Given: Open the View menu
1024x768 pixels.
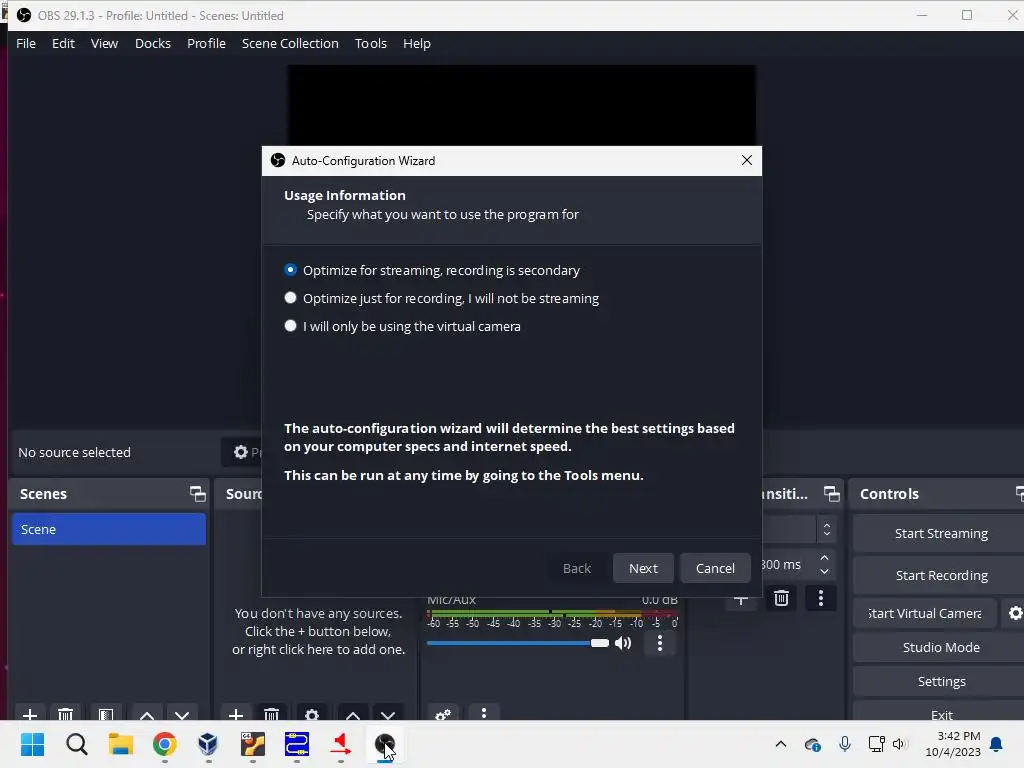Looking at the screenshot, I should (104, 44).
